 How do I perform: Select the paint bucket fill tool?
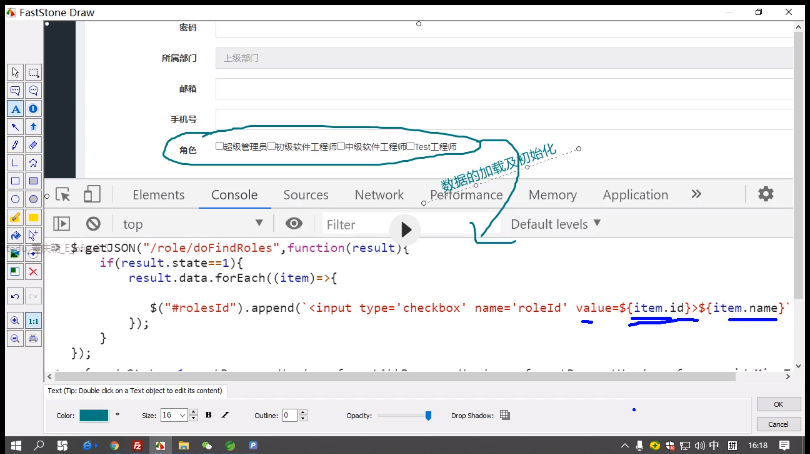[15, 236]
